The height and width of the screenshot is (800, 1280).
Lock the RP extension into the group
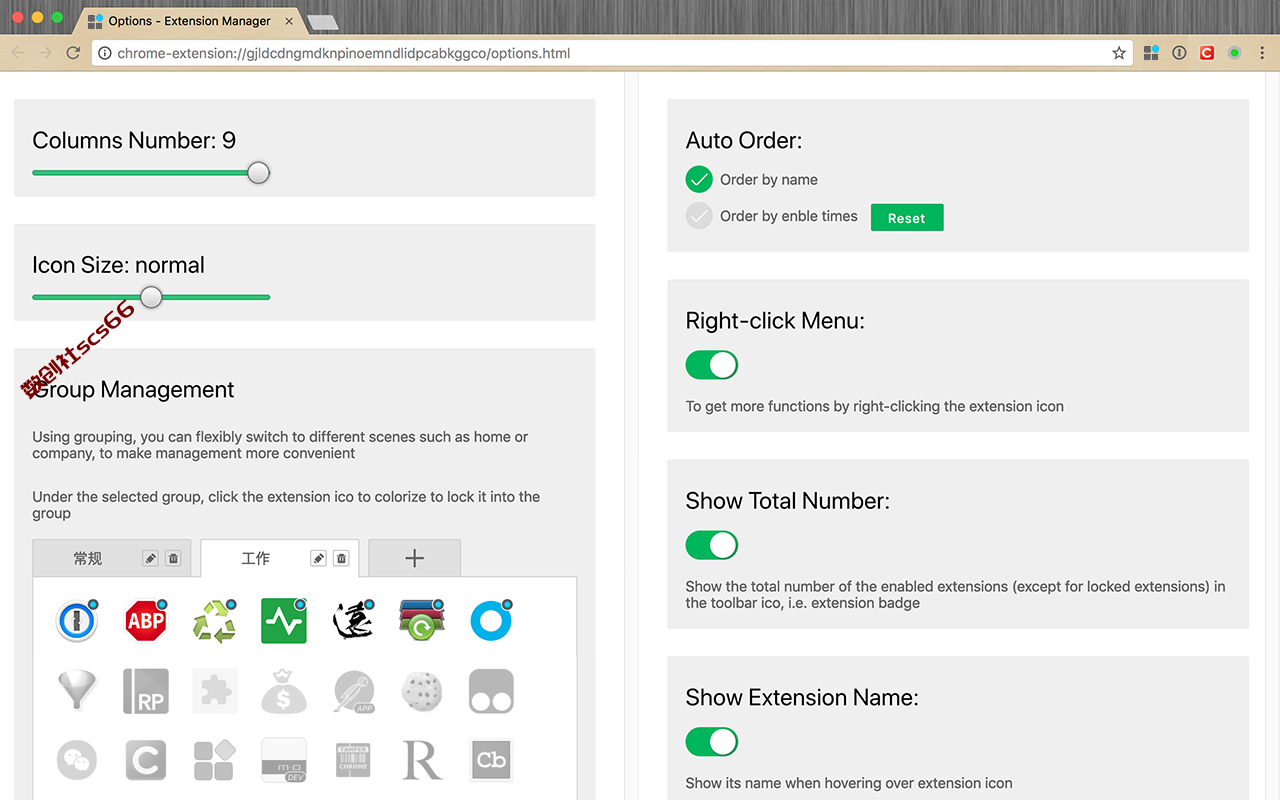pos(146,691)
